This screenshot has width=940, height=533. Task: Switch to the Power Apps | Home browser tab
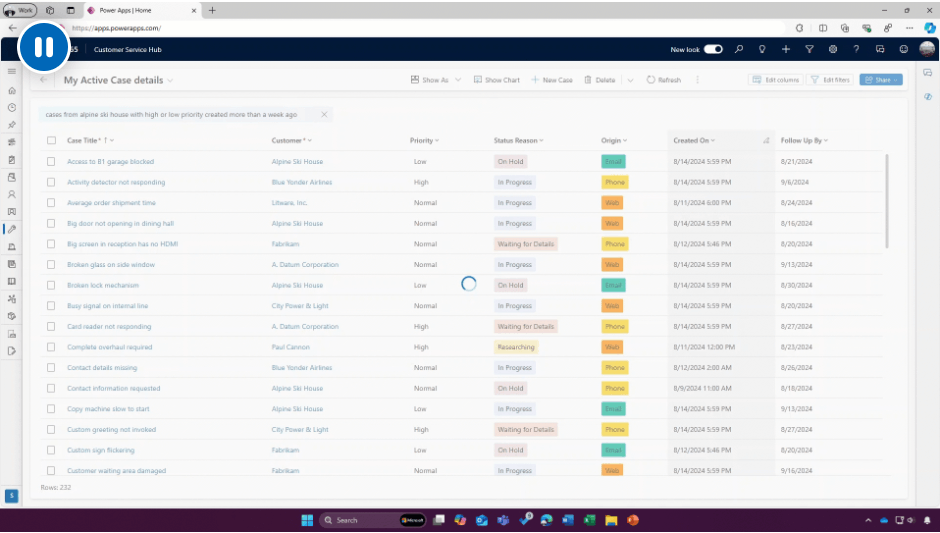(141, 10)
